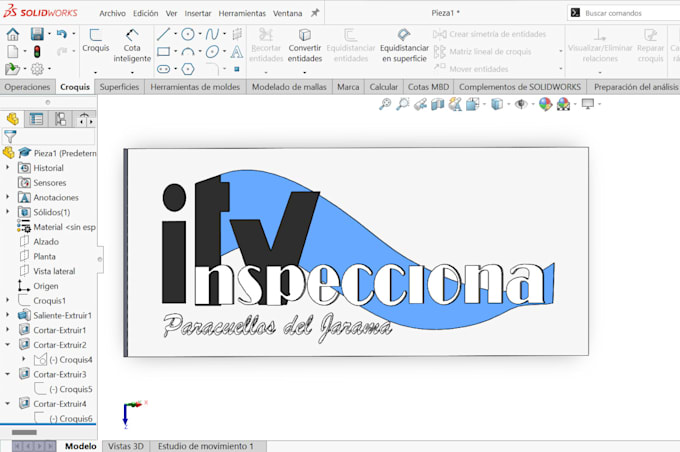The height and width of the screenshot is (452, 680).
Task: Open the FeatureManager design tree tab
Action: click(13, 119)
